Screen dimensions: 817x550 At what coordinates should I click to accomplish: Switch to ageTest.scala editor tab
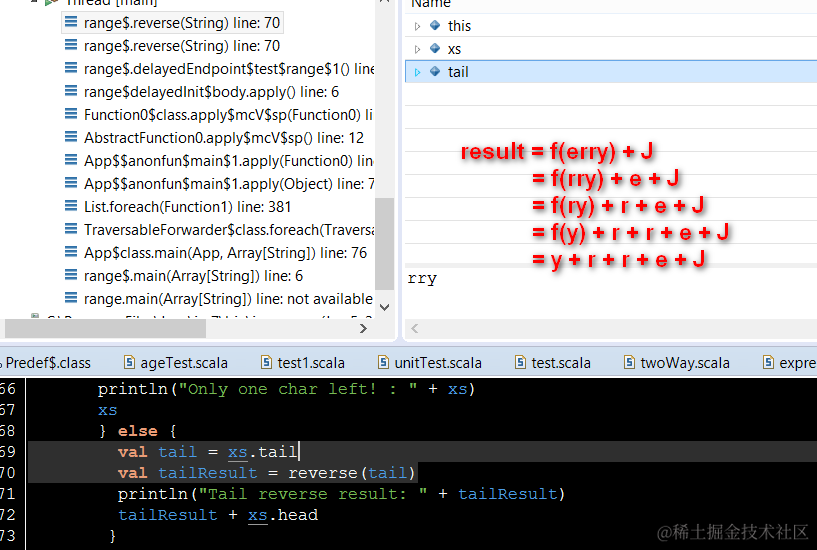pyautogui.click(x=176, y=362)
